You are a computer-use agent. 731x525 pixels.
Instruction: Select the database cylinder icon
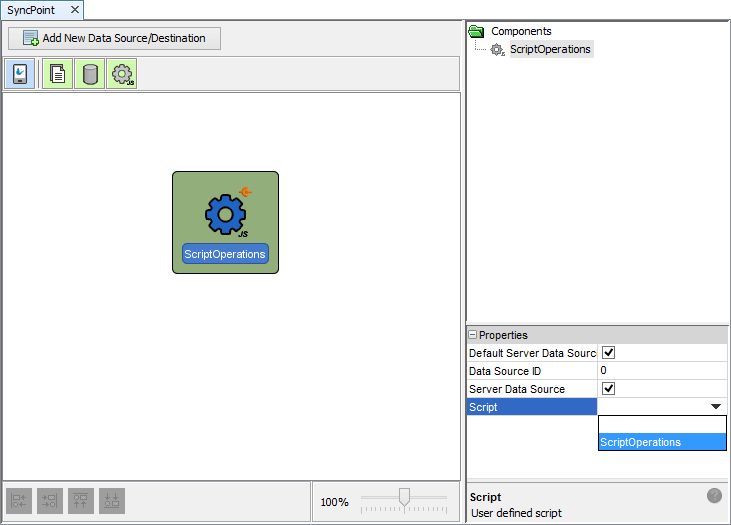[90, 74]
